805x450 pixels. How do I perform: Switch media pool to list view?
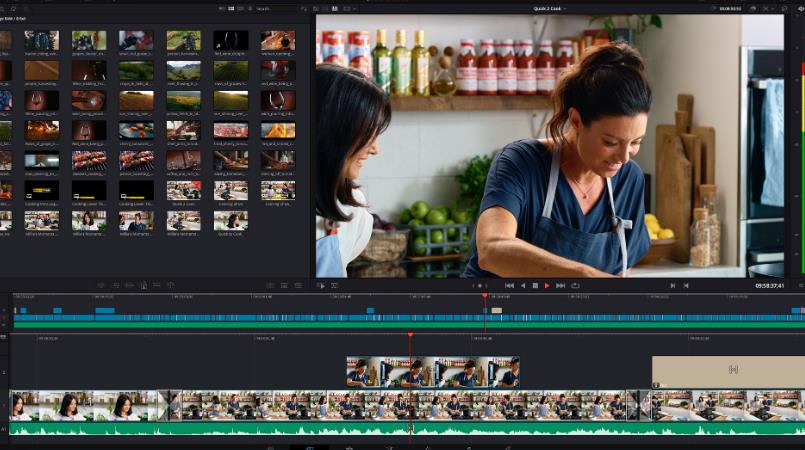pos(250,9)
